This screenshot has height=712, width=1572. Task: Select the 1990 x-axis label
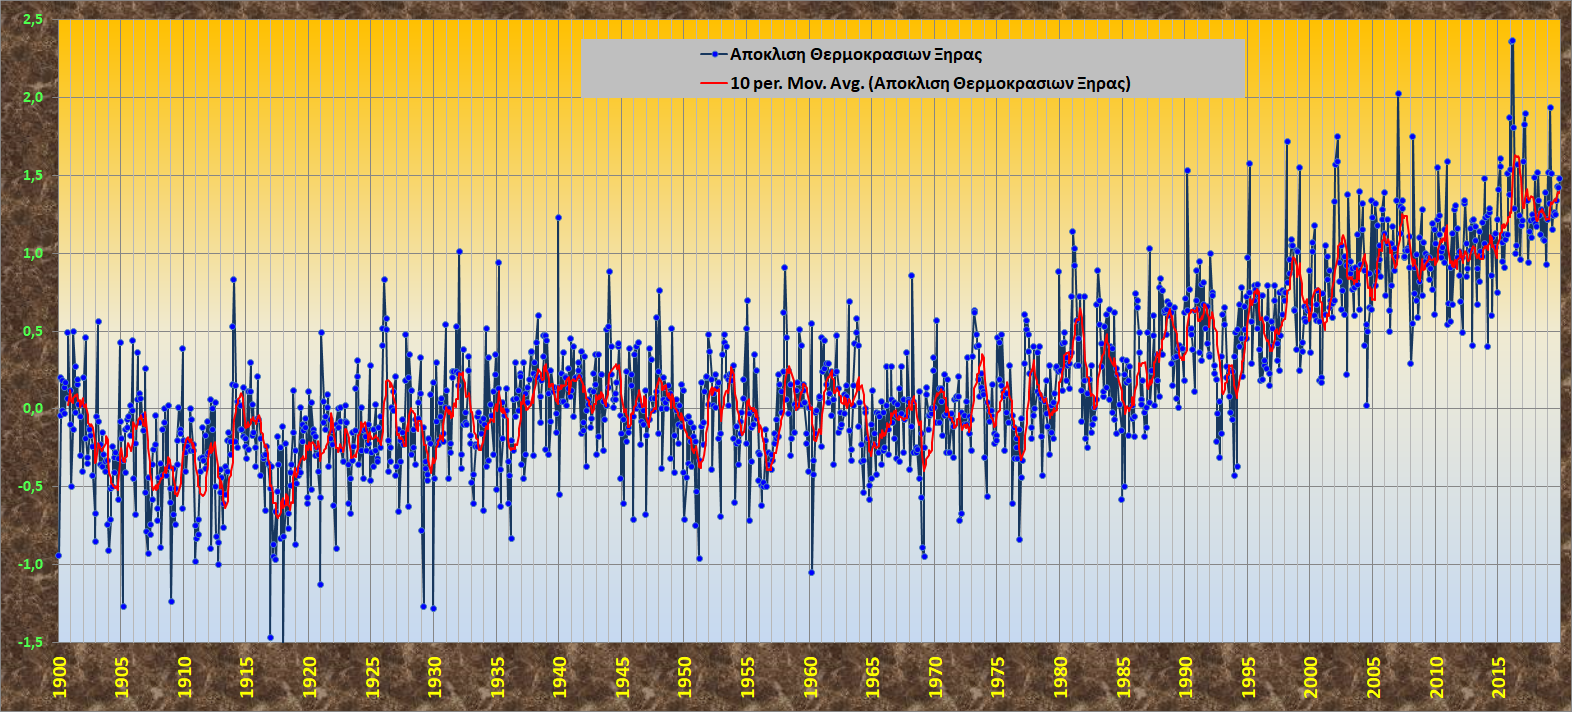pos(1186,677)
